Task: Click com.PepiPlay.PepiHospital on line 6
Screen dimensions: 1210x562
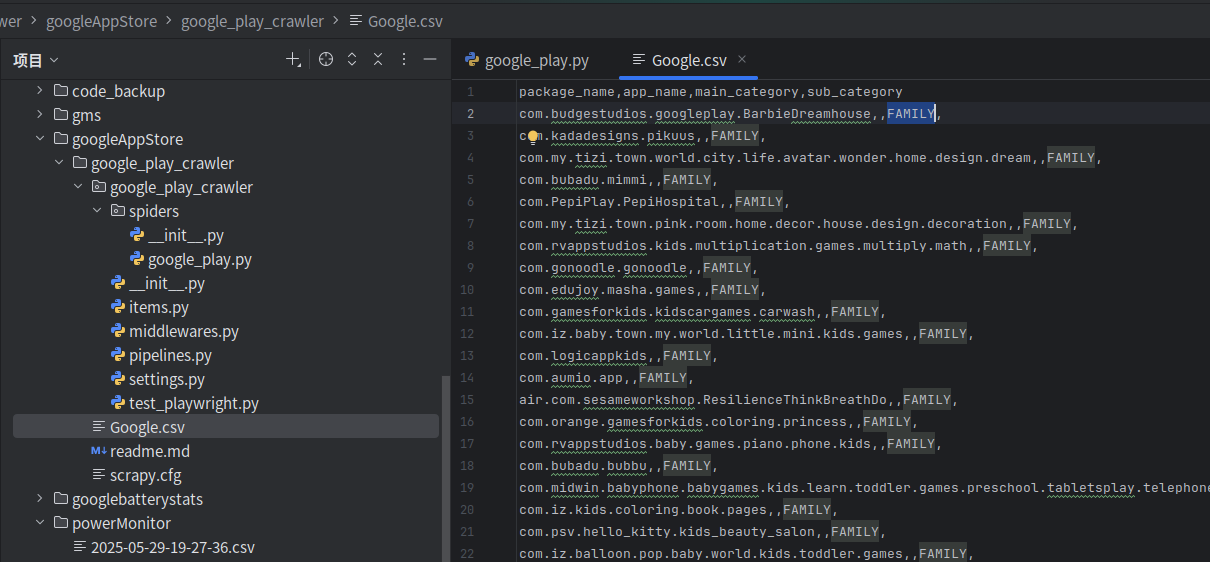Action: 619,202
